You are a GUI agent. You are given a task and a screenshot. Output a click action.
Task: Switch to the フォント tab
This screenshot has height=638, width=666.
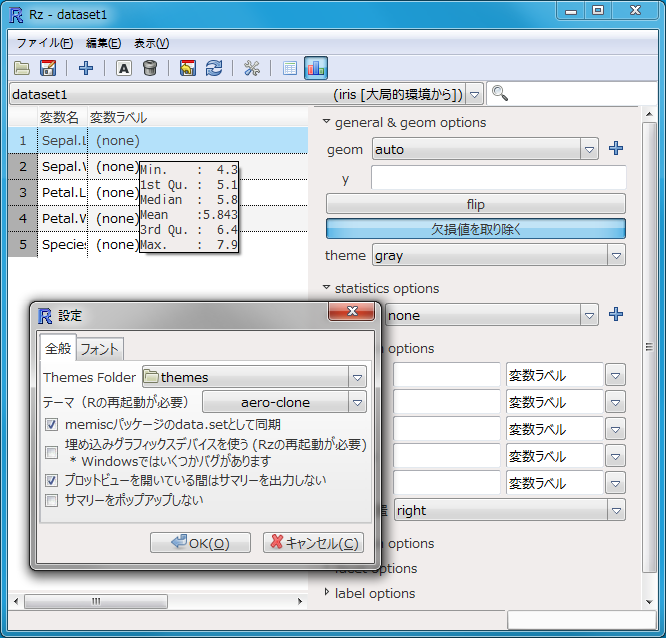pyautogui.click(x=100, y=350)
